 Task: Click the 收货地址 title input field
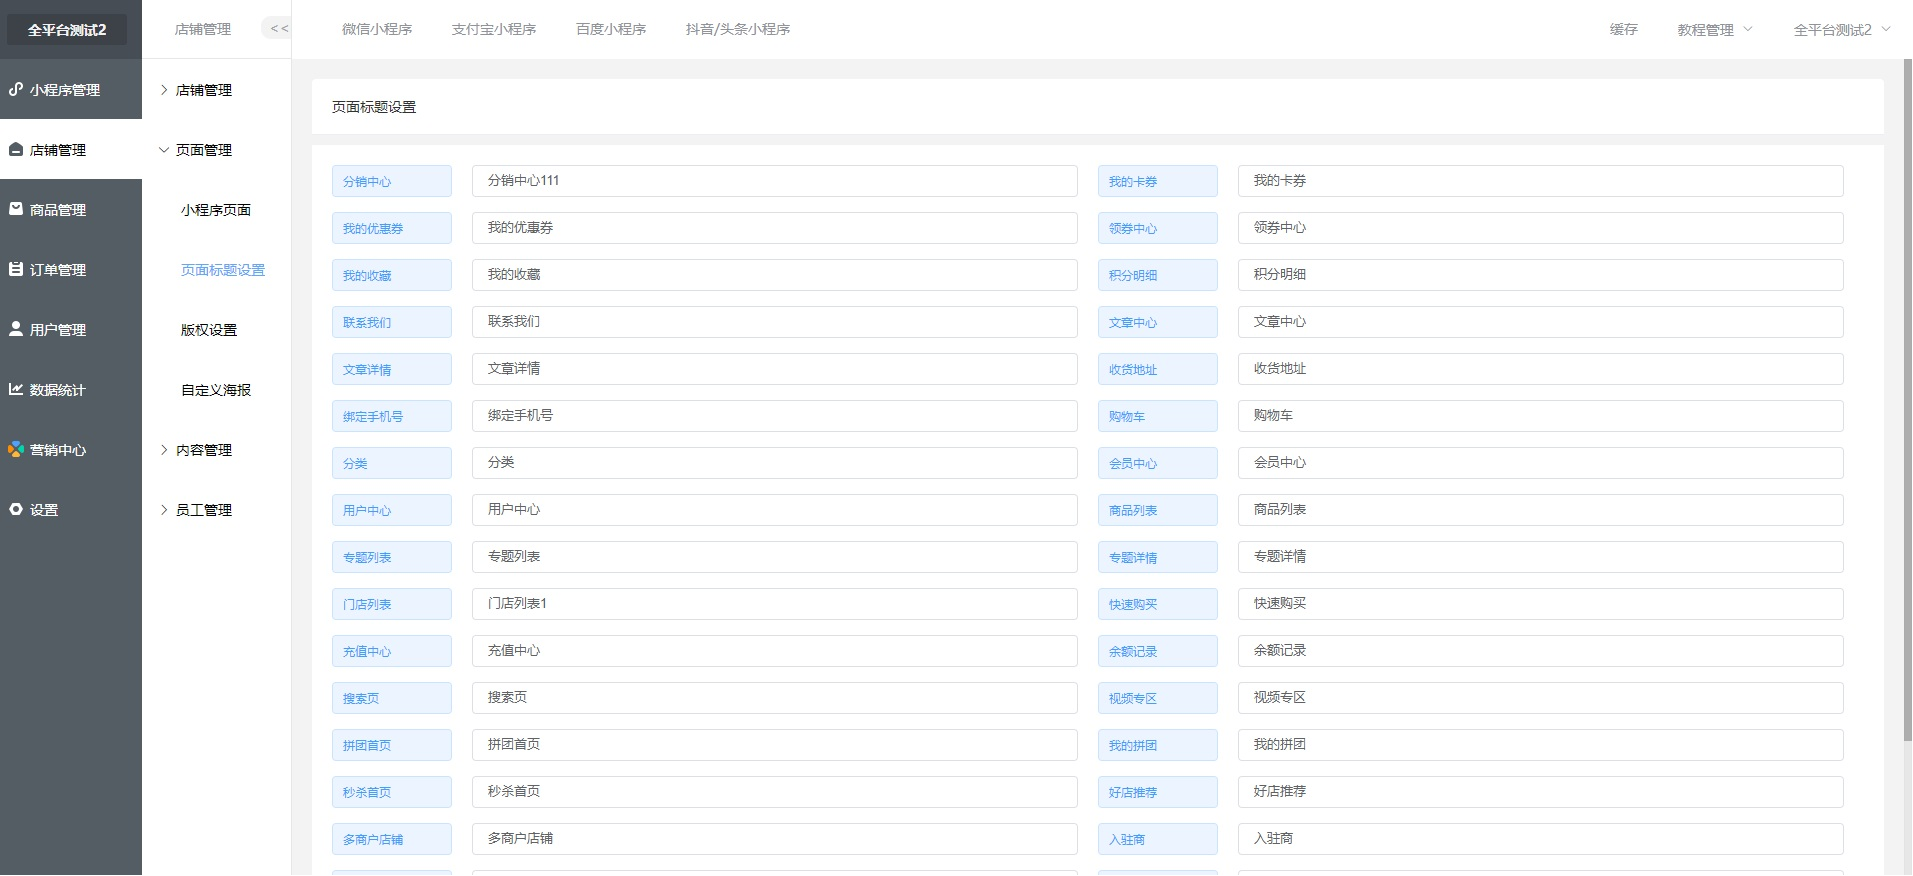(1541, 369)
